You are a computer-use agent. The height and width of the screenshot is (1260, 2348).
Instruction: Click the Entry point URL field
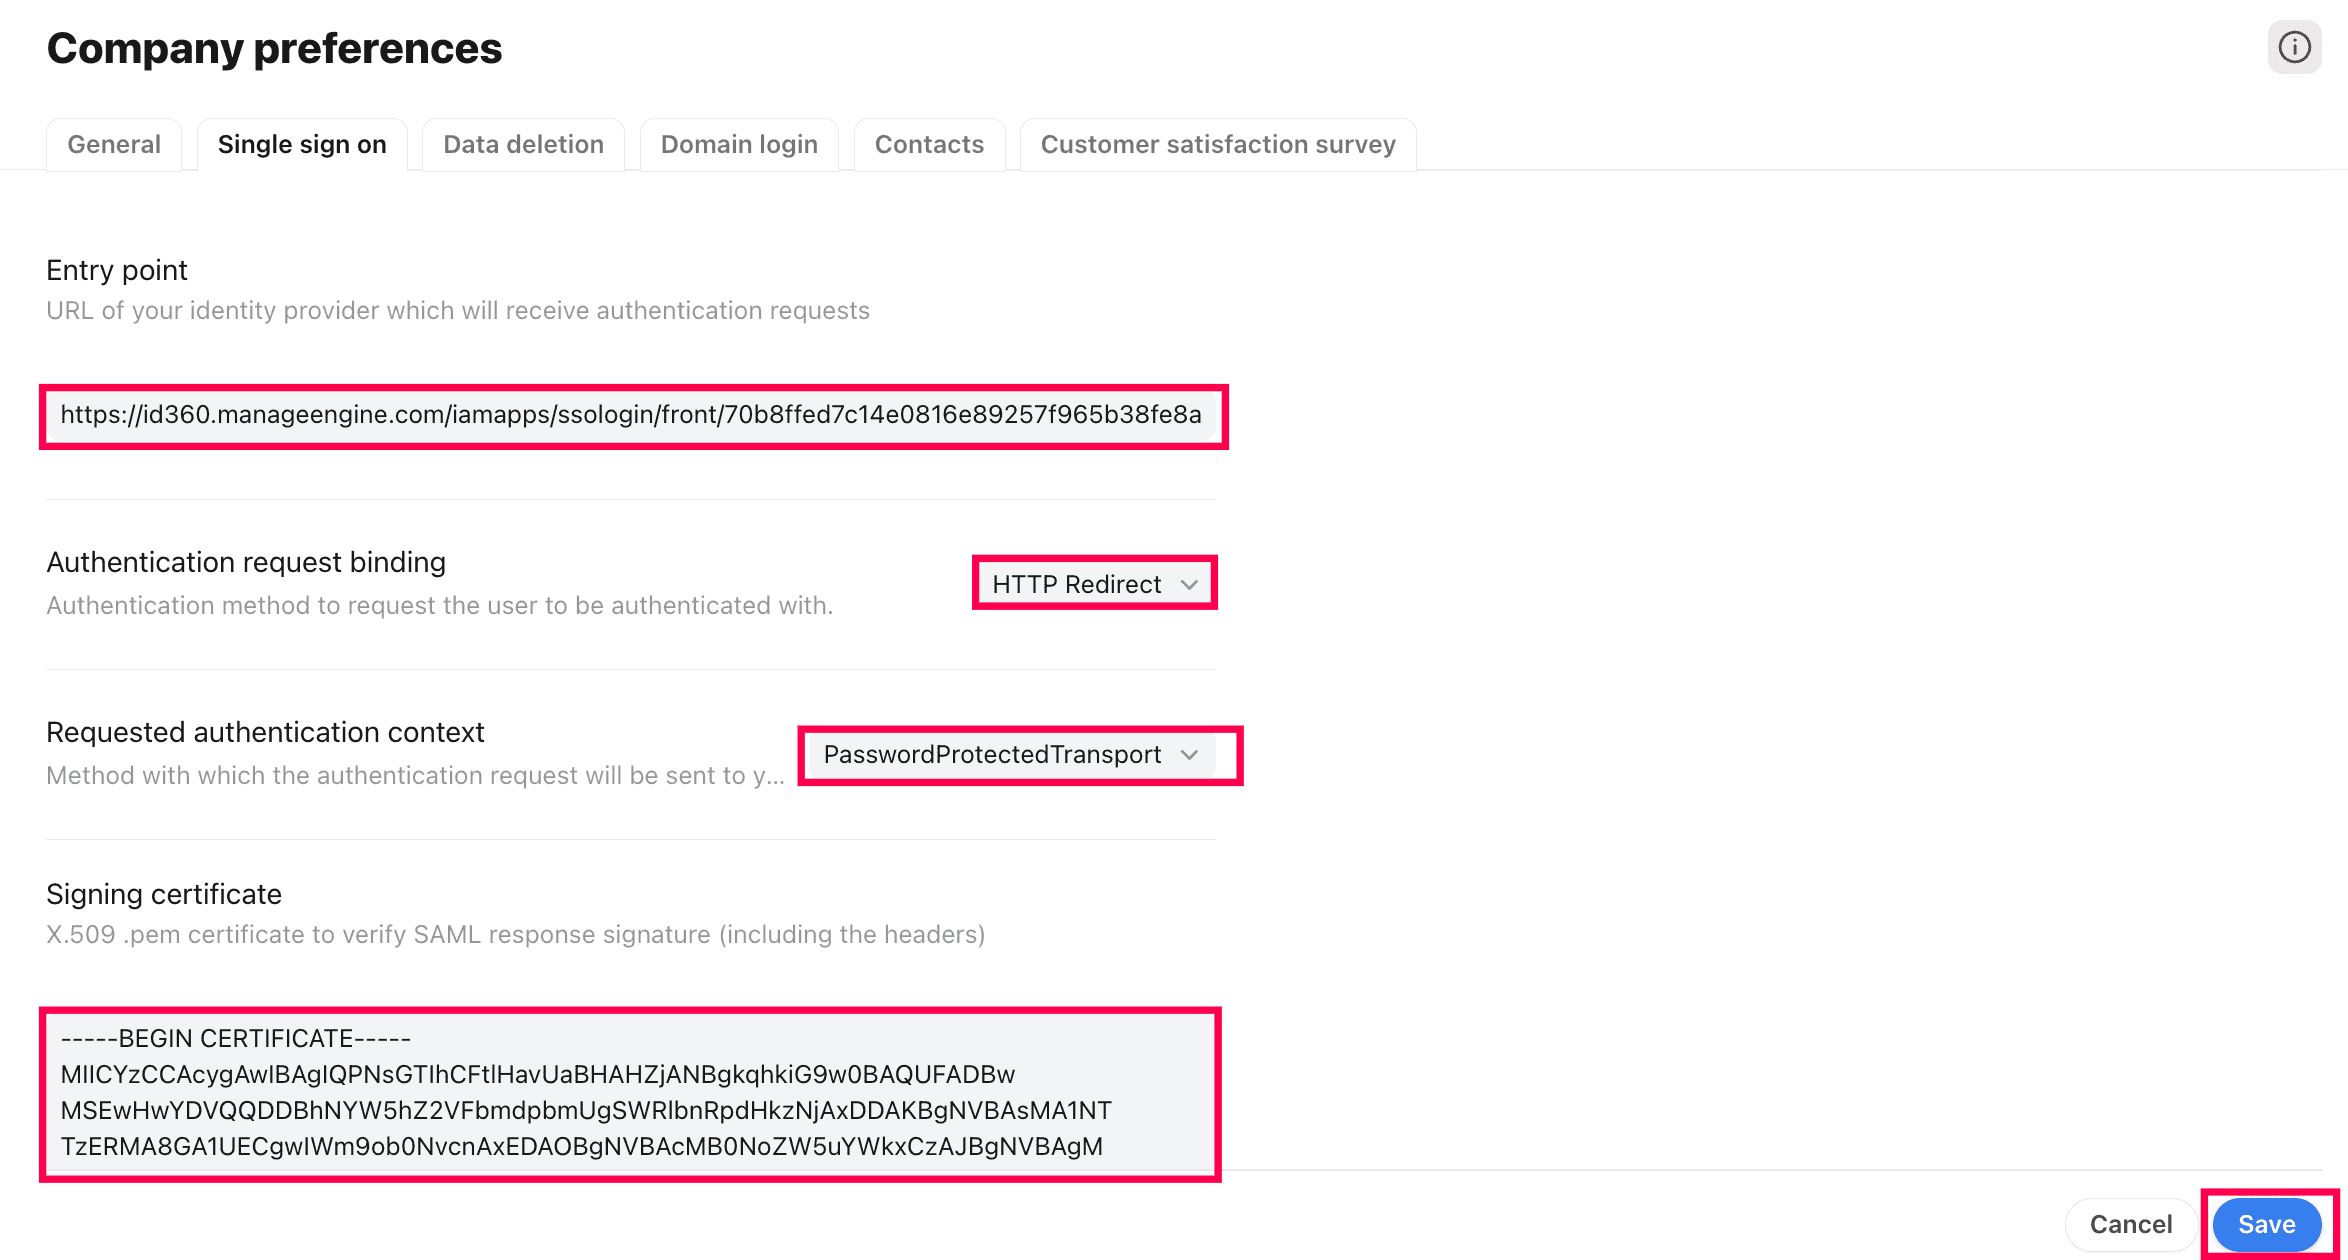[x=631, y=415]
